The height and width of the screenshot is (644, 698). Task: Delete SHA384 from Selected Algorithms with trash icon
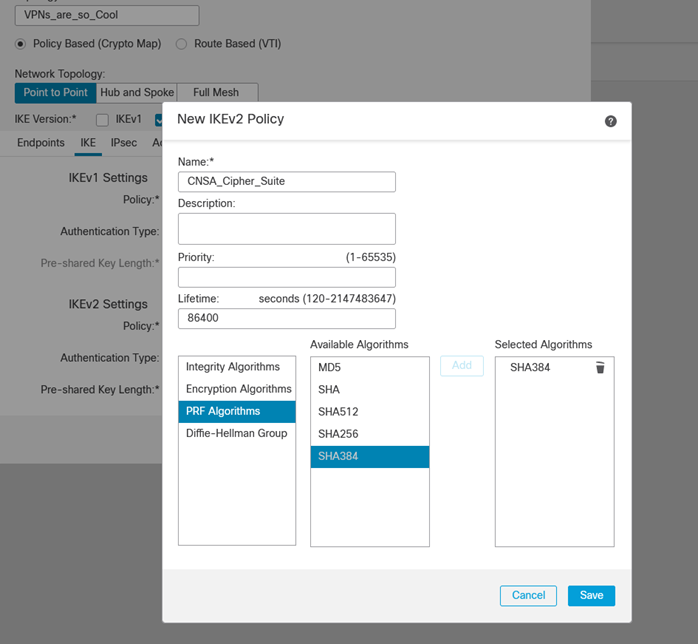600,368
